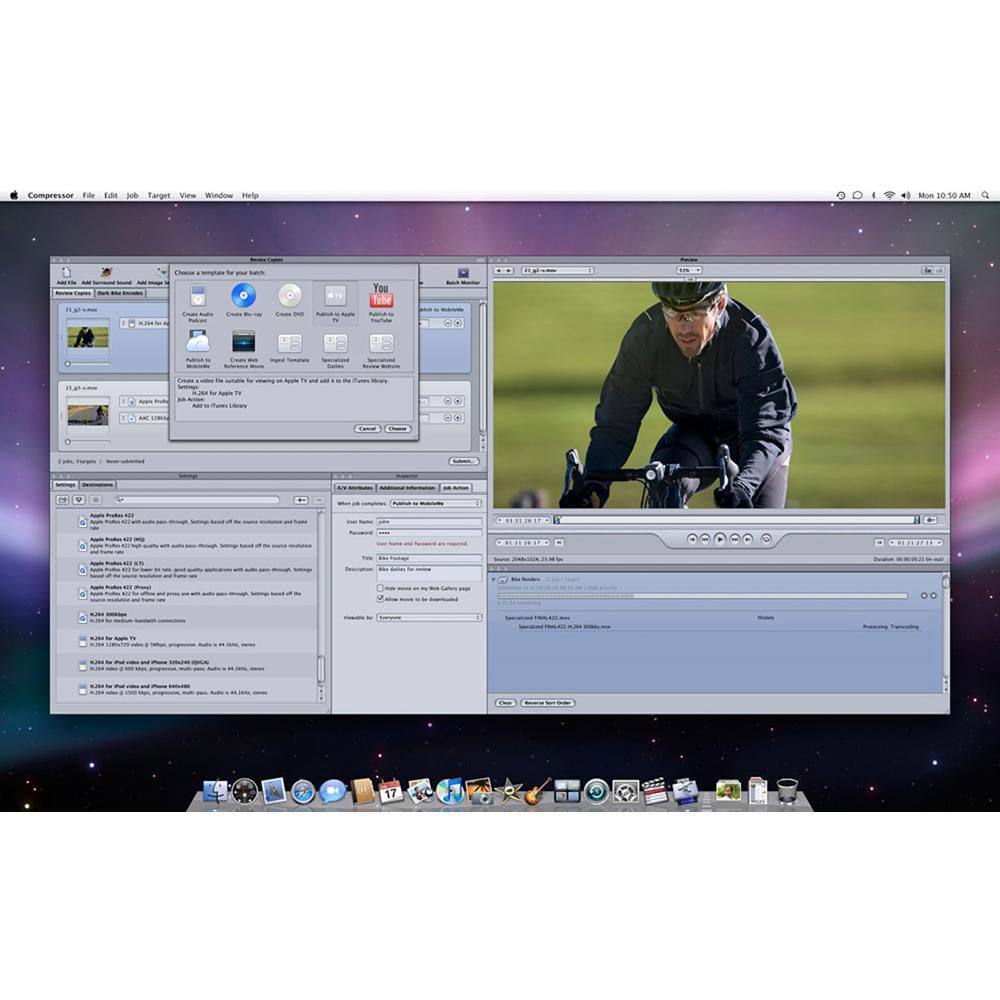Viewport: 1000px width, 1000px height.
Task: Enable Hide movie on my Web Gallery page
Action: (x=380, y=589)
